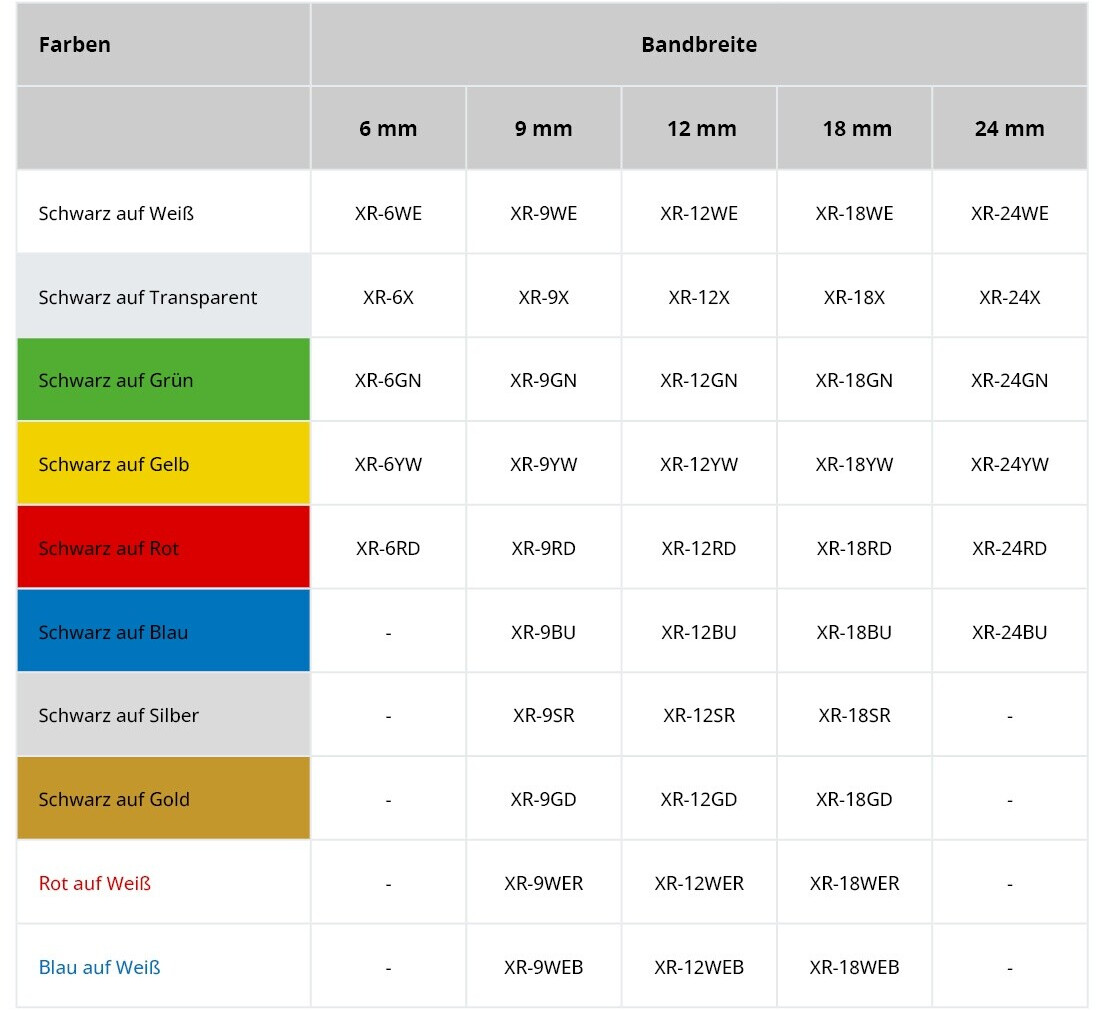
Task: Select the 6 mm column header
Action: point(388,129)
